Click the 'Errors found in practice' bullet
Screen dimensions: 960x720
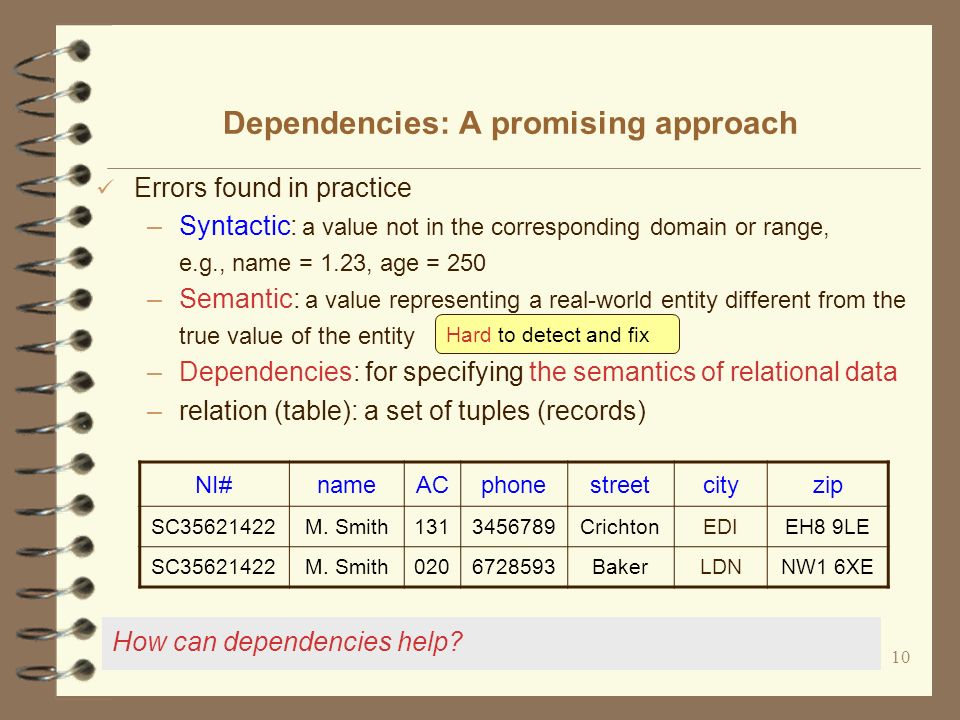click(272, 188)
